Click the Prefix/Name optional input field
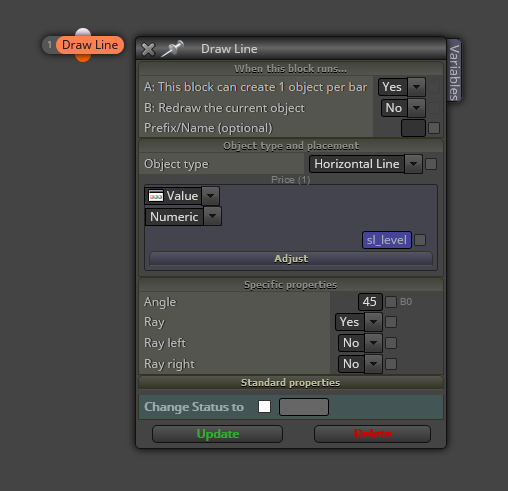This screenshot has width=508, height=491. click(x=413, y=128)
